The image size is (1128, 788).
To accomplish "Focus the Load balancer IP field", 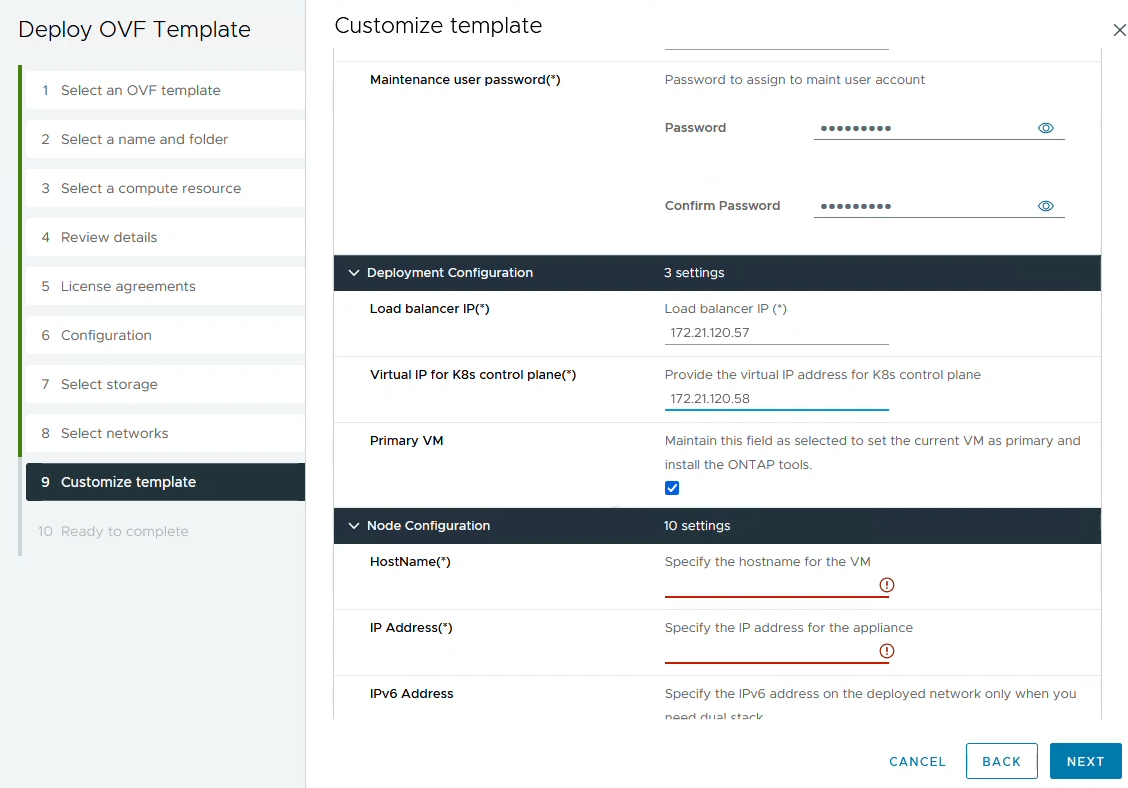I will 776,333.
